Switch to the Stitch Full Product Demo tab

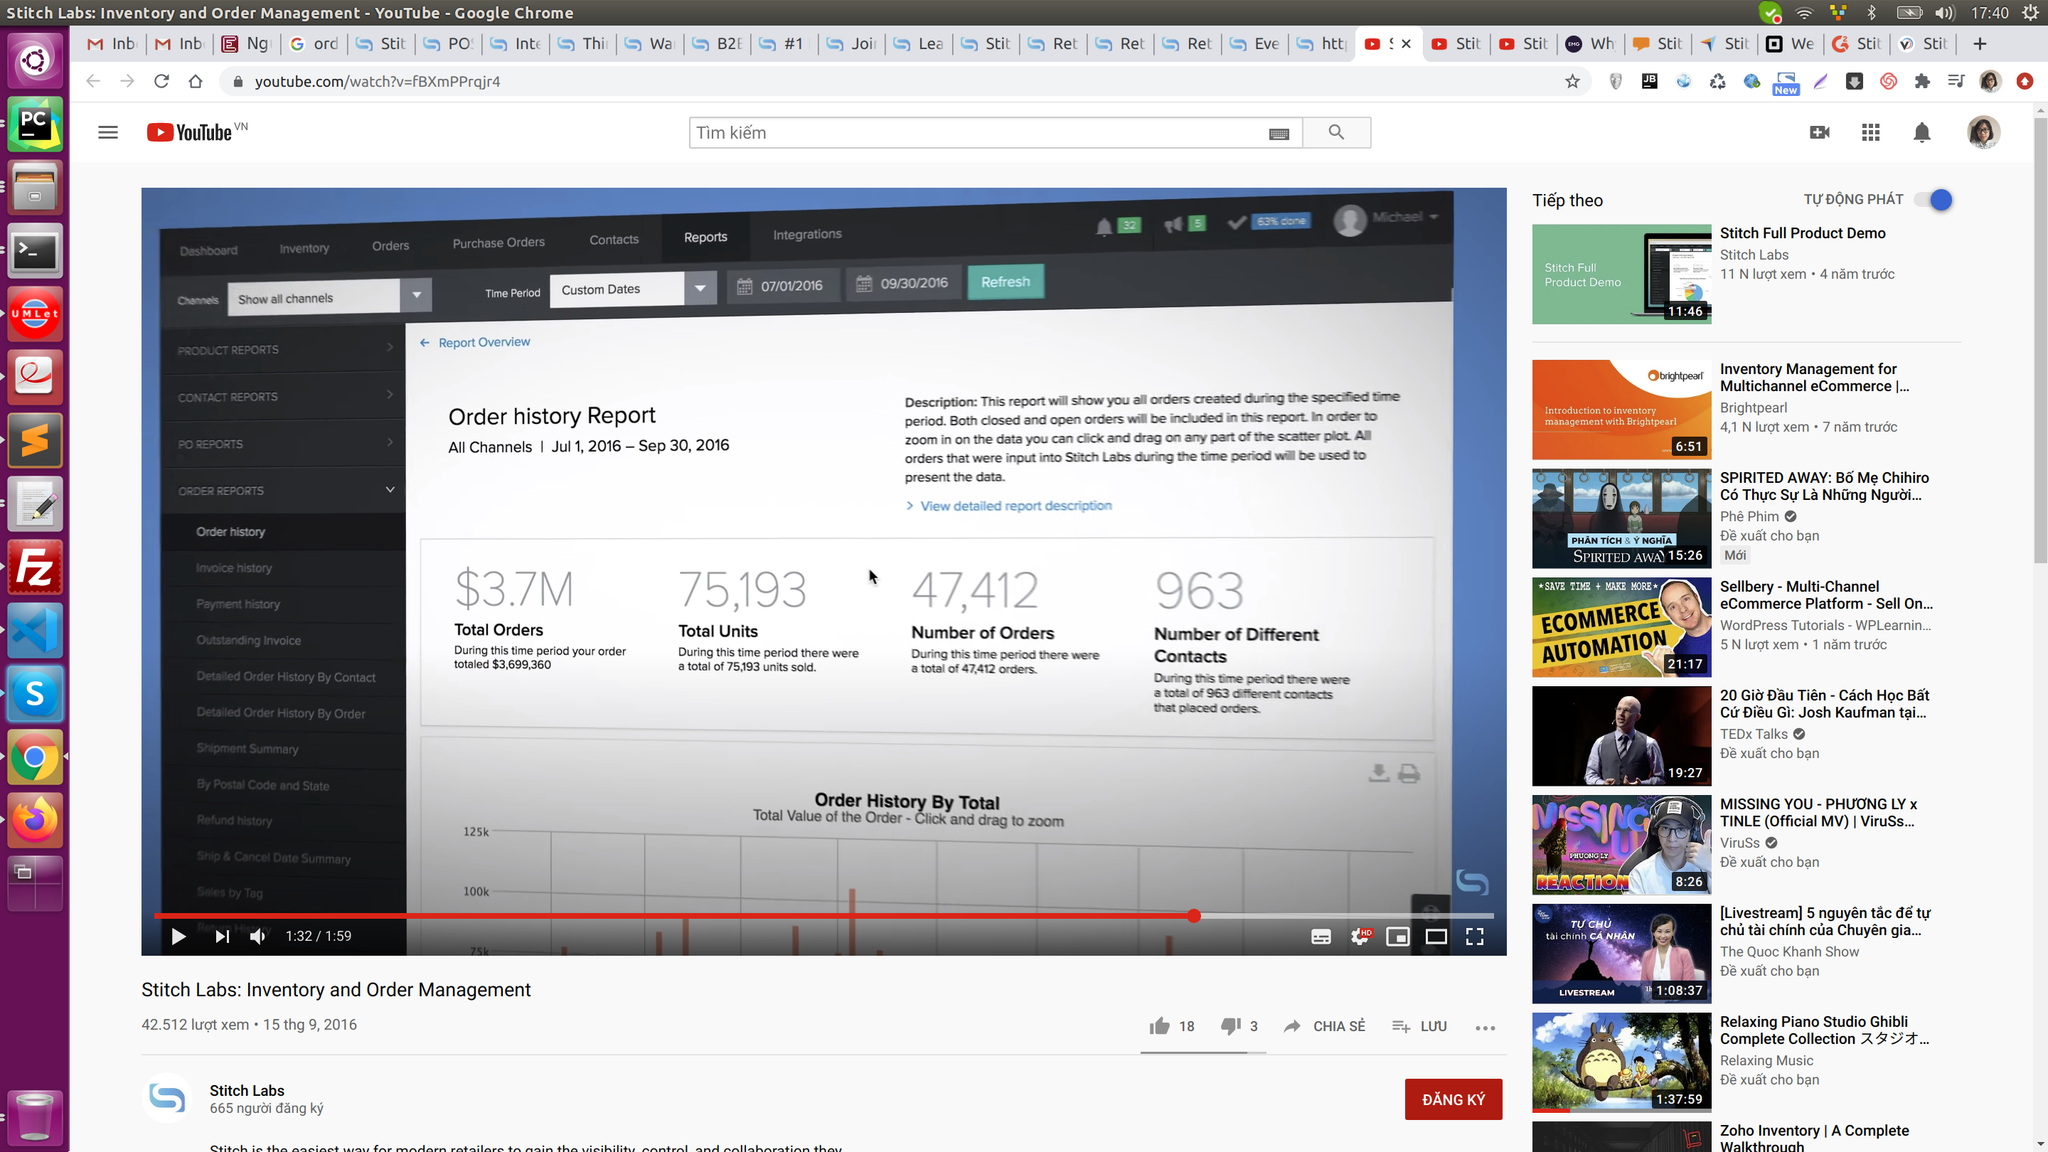click(x=1458, y=44)
